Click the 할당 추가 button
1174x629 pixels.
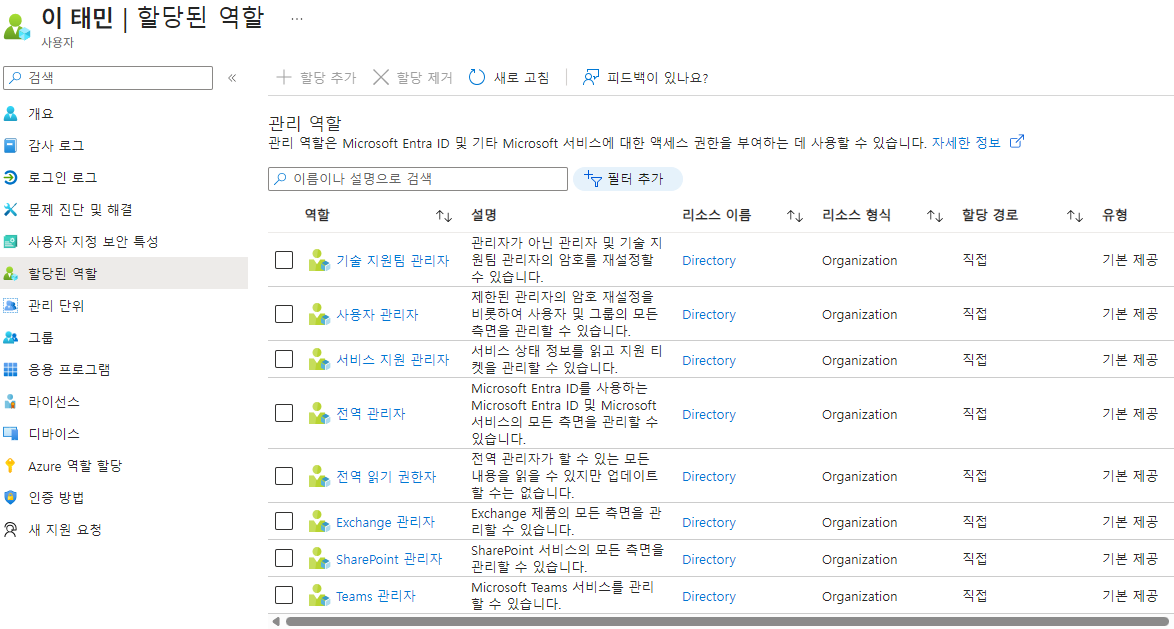tap(316, 77)
